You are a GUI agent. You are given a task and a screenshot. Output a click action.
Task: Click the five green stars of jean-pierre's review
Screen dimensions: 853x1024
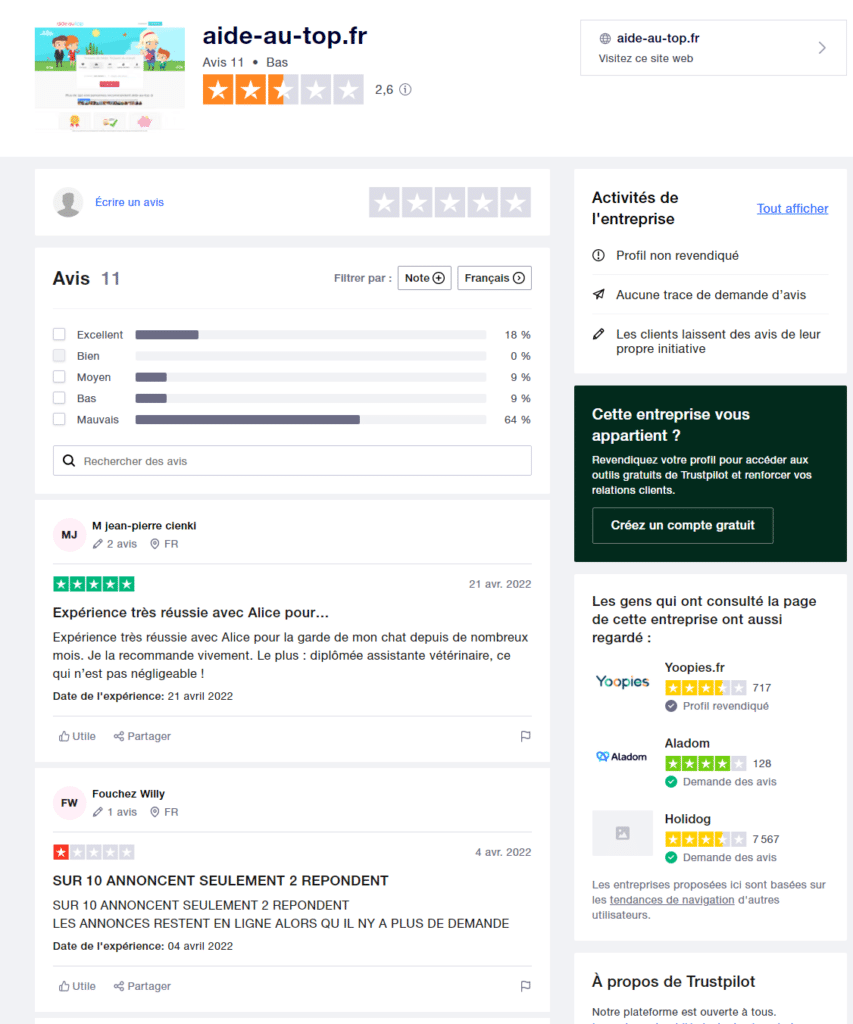point(94,584)
